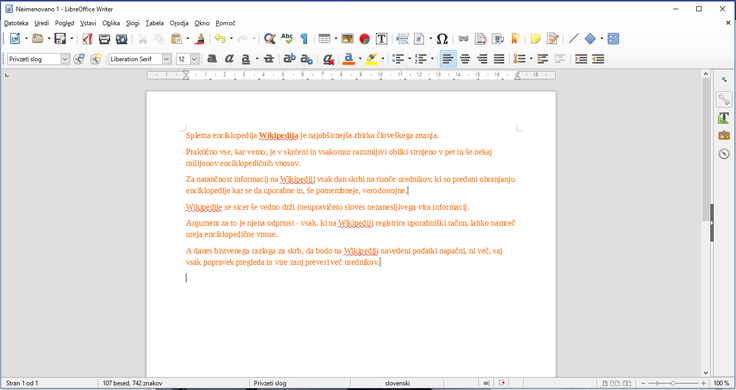Click the Paste clipboard icon
This screenshot has width=736, height=390.
(176, 38)
